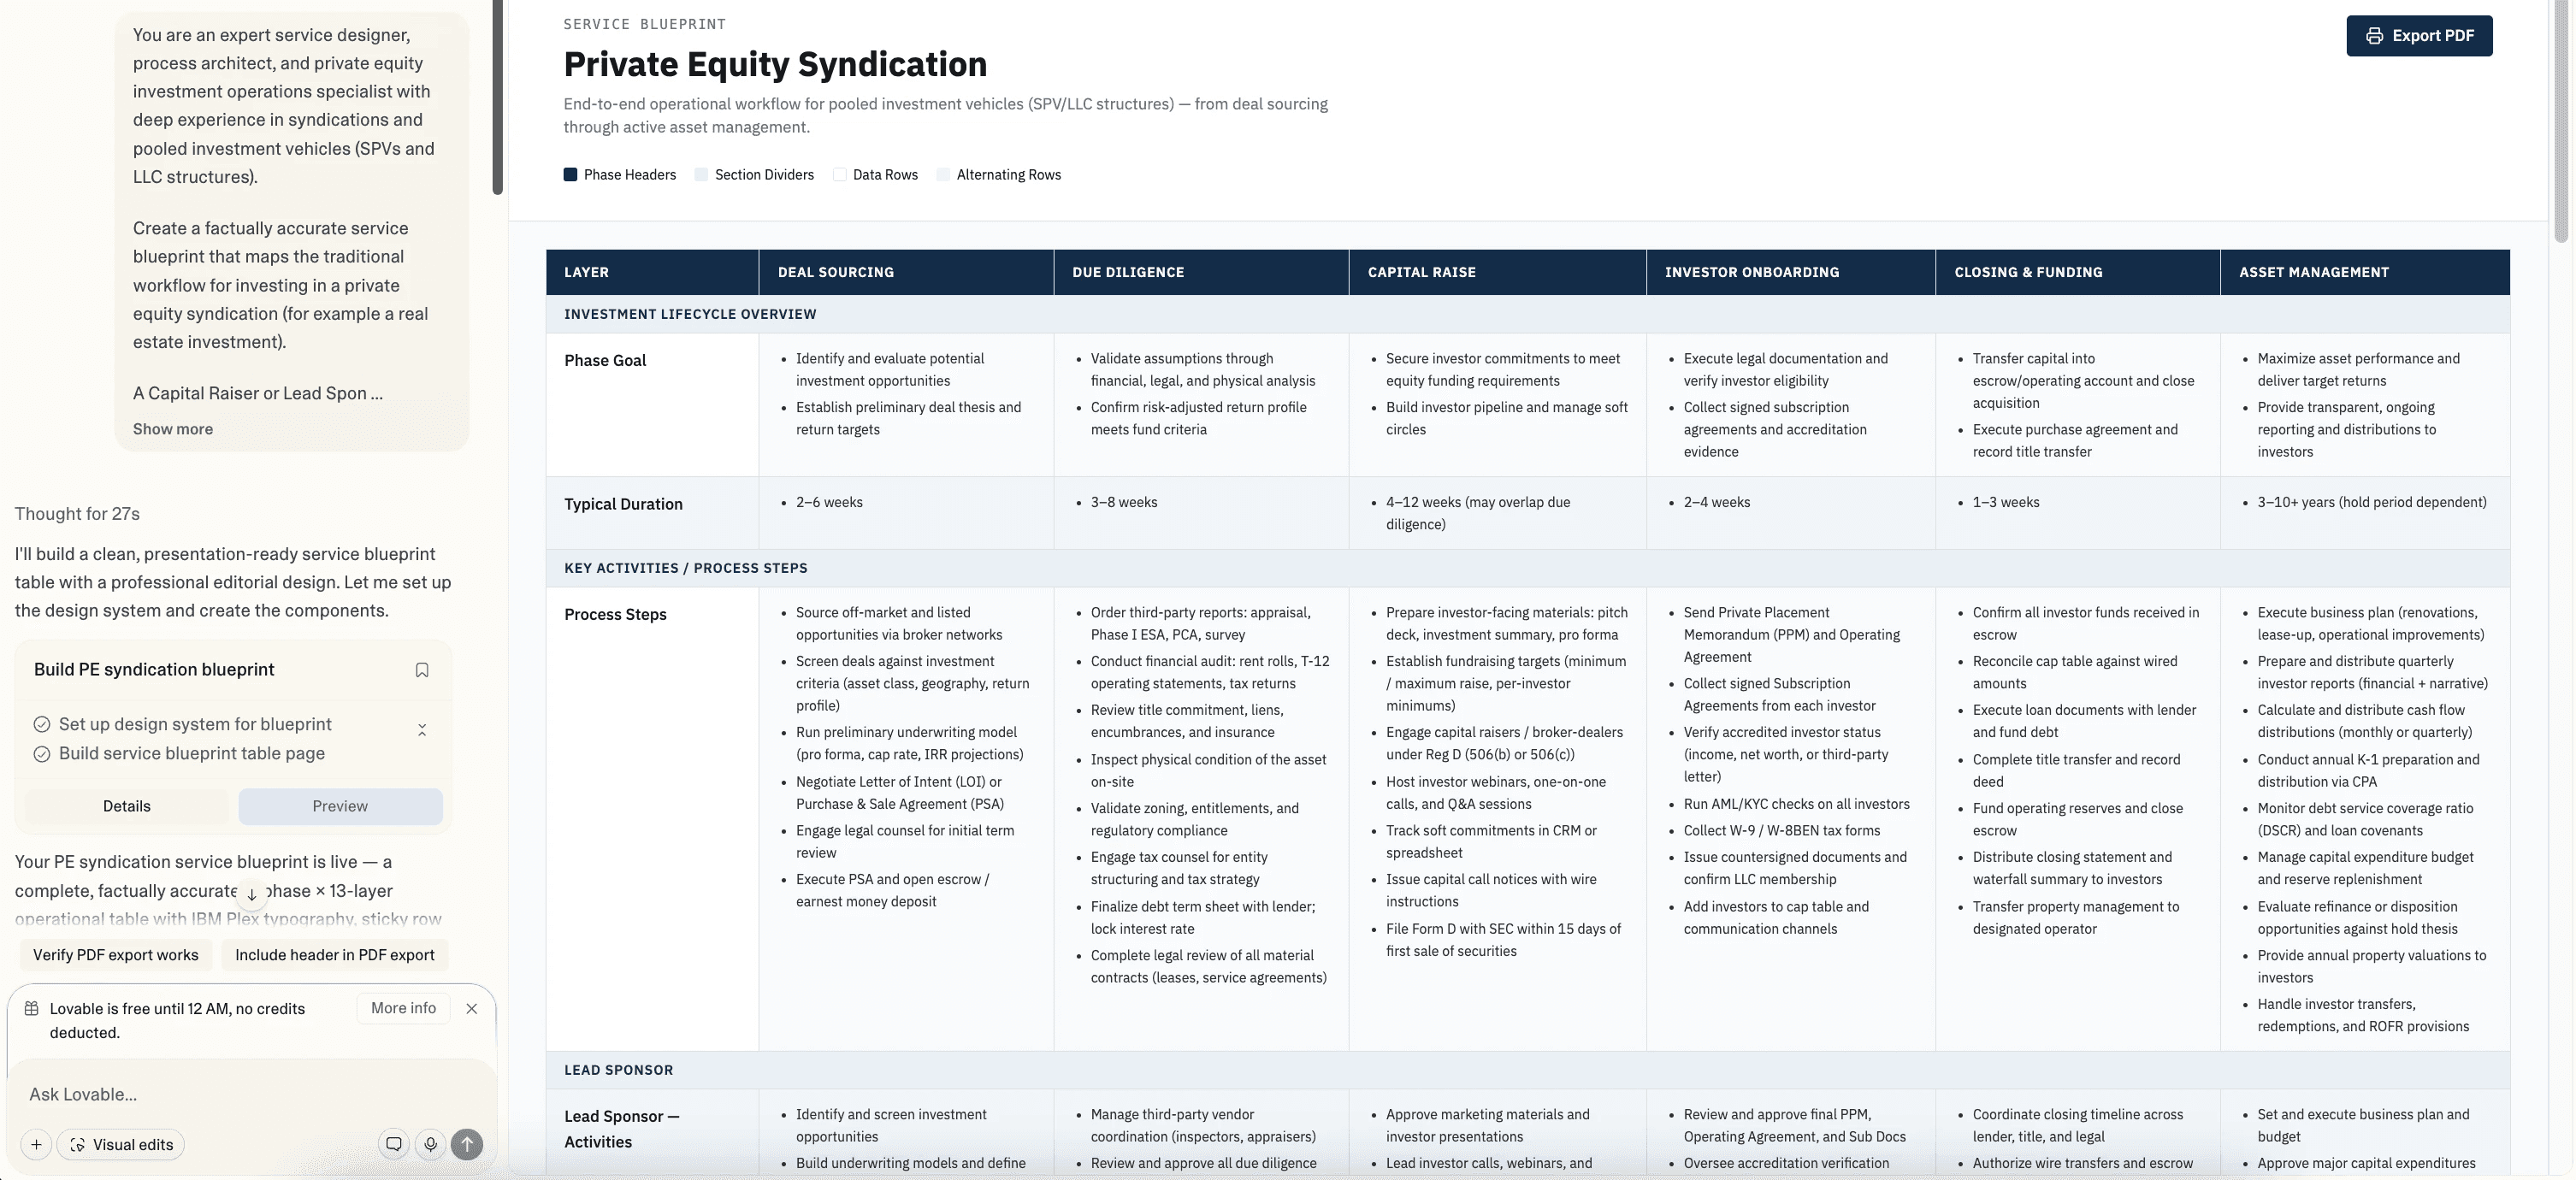
Task: Click the microphone voice input icon
Action: [x=431, y=1145]
